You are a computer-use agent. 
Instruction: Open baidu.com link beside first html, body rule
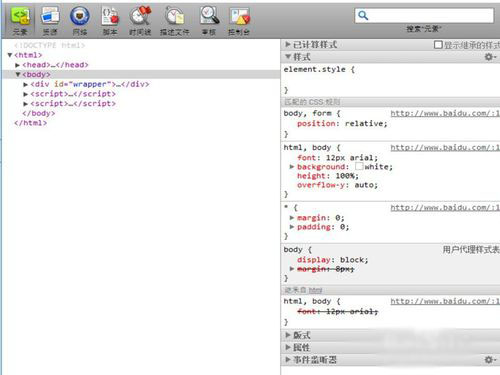tap(445, 147)
